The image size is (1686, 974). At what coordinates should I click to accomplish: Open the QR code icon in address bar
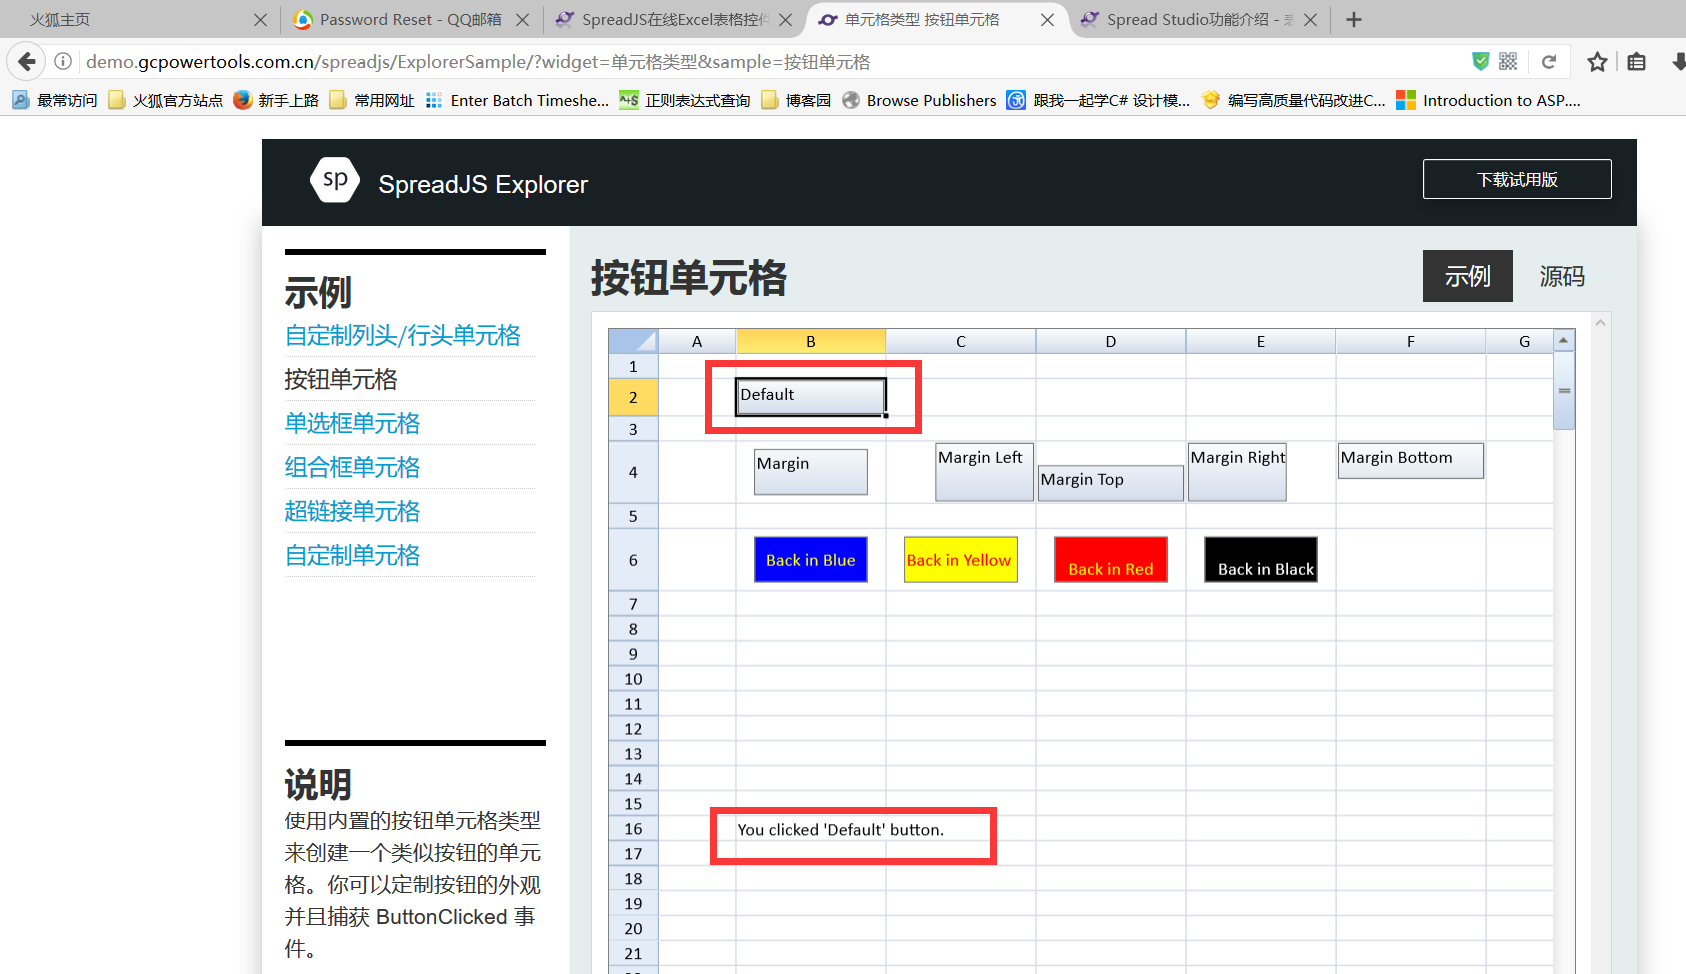point(1508,62)
